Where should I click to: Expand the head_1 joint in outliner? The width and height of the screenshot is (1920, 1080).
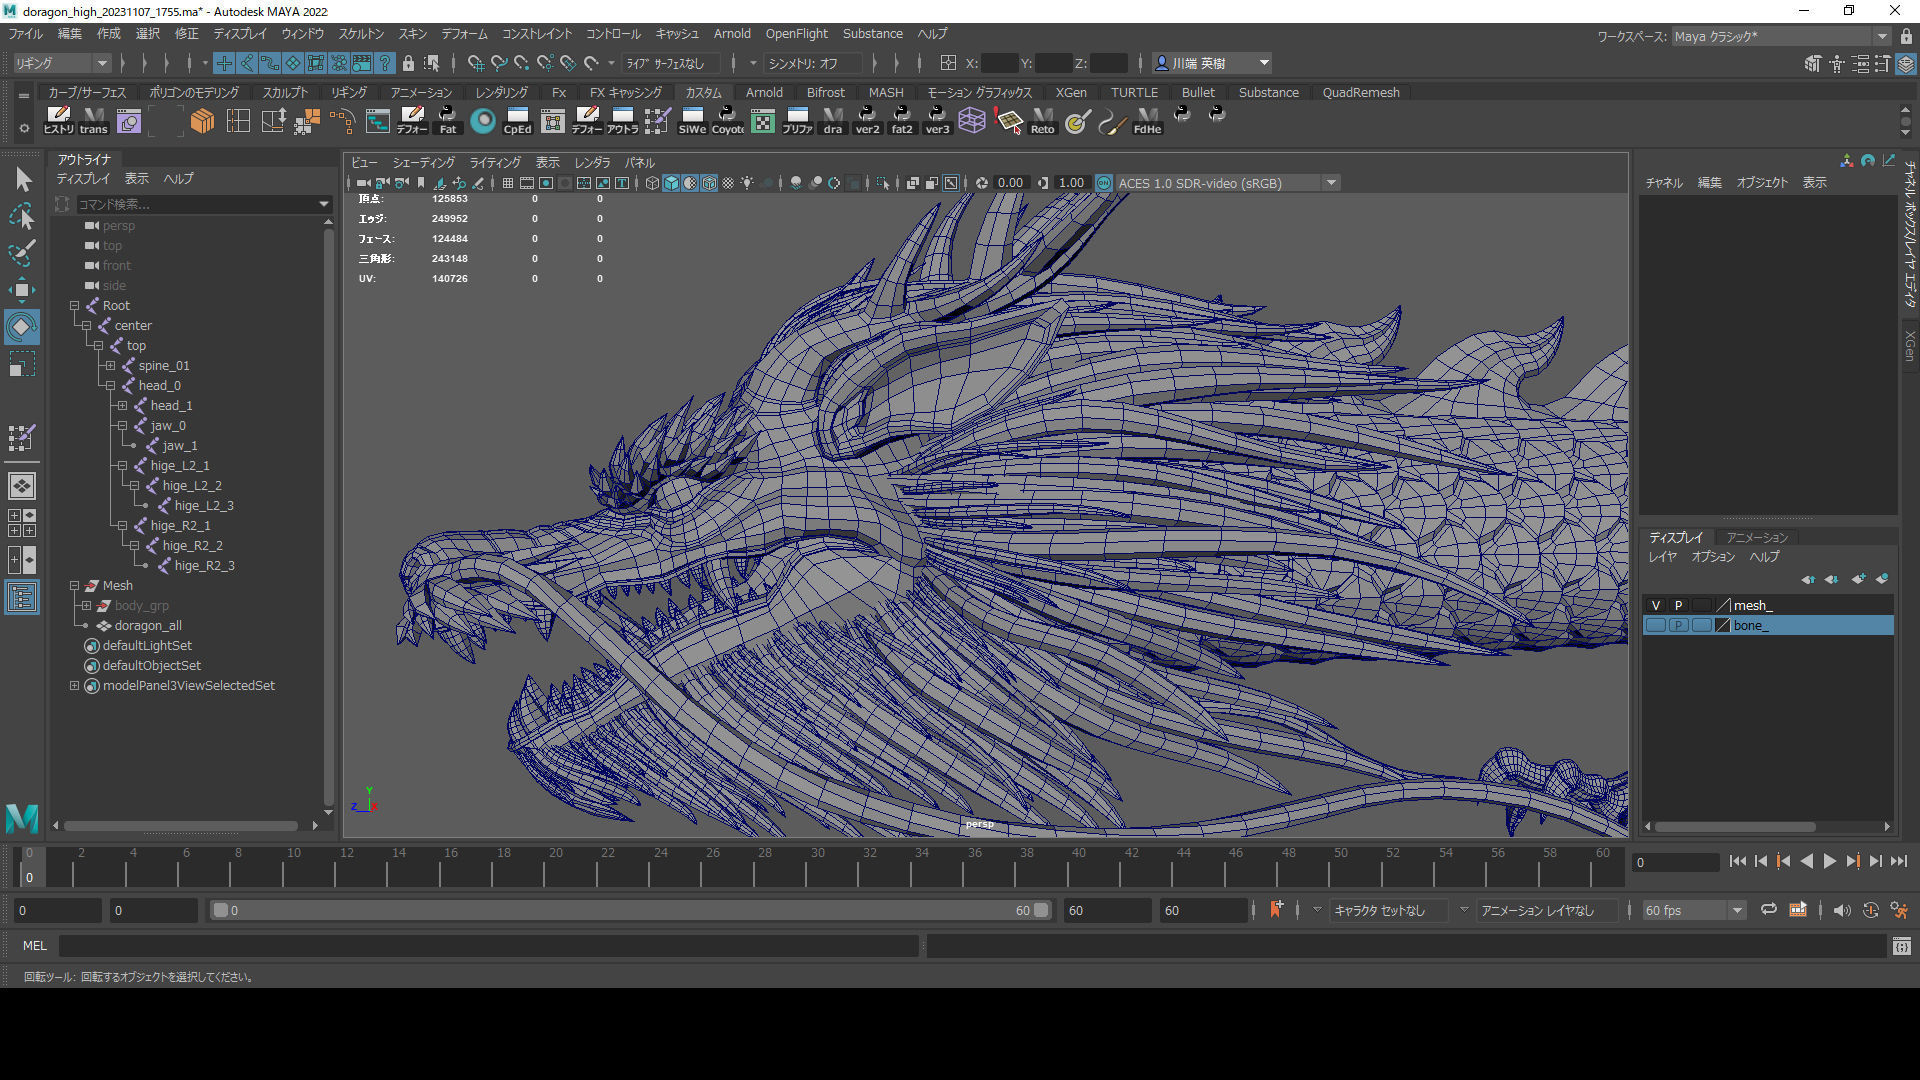(122, 405)
